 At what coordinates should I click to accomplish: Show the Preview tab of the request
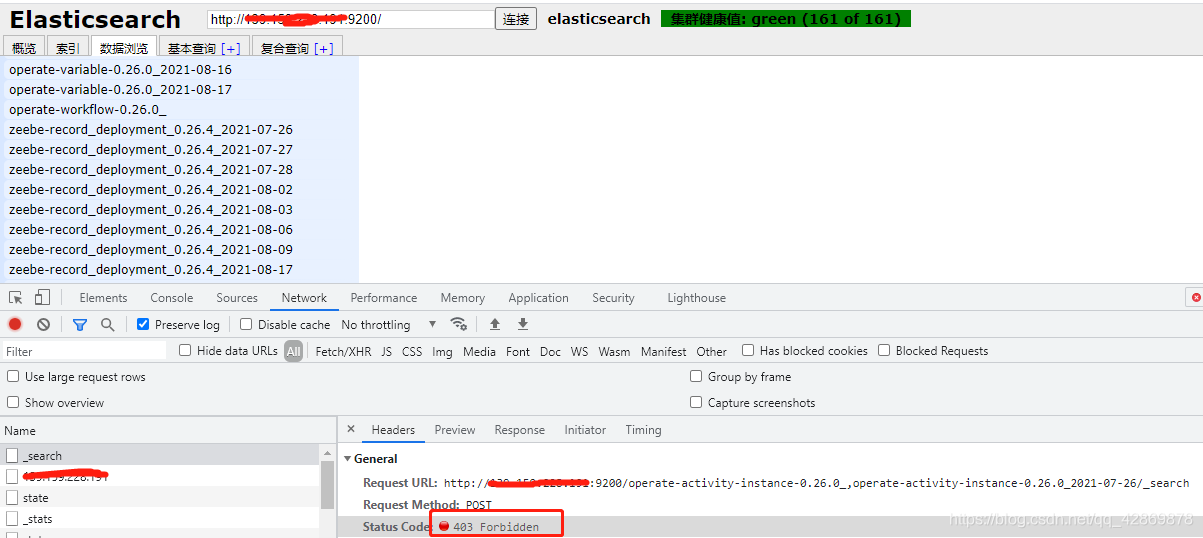(455, 430)
